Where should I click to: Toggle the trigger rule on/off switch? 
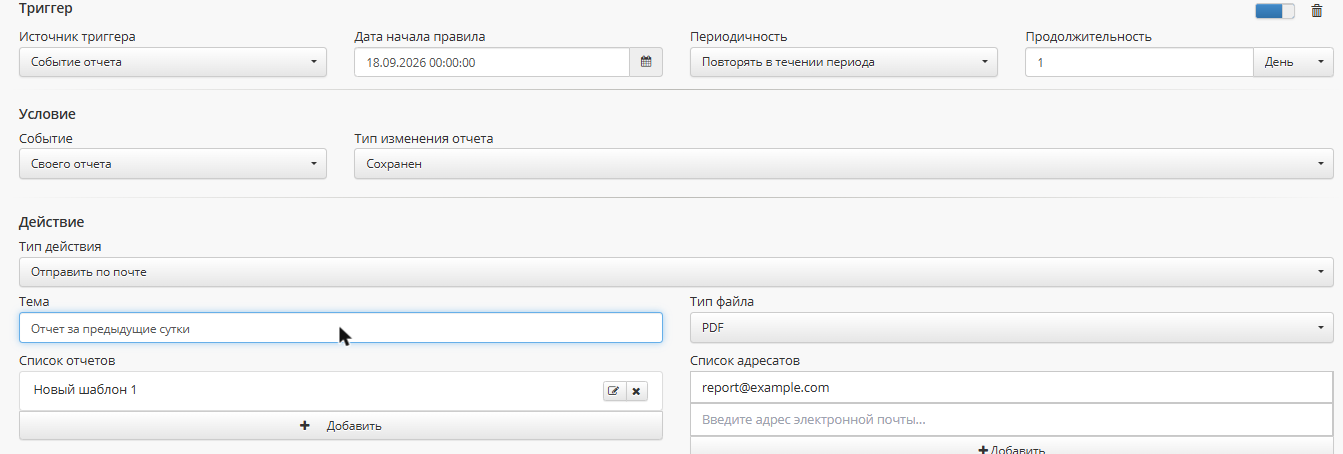(1274, 11)
